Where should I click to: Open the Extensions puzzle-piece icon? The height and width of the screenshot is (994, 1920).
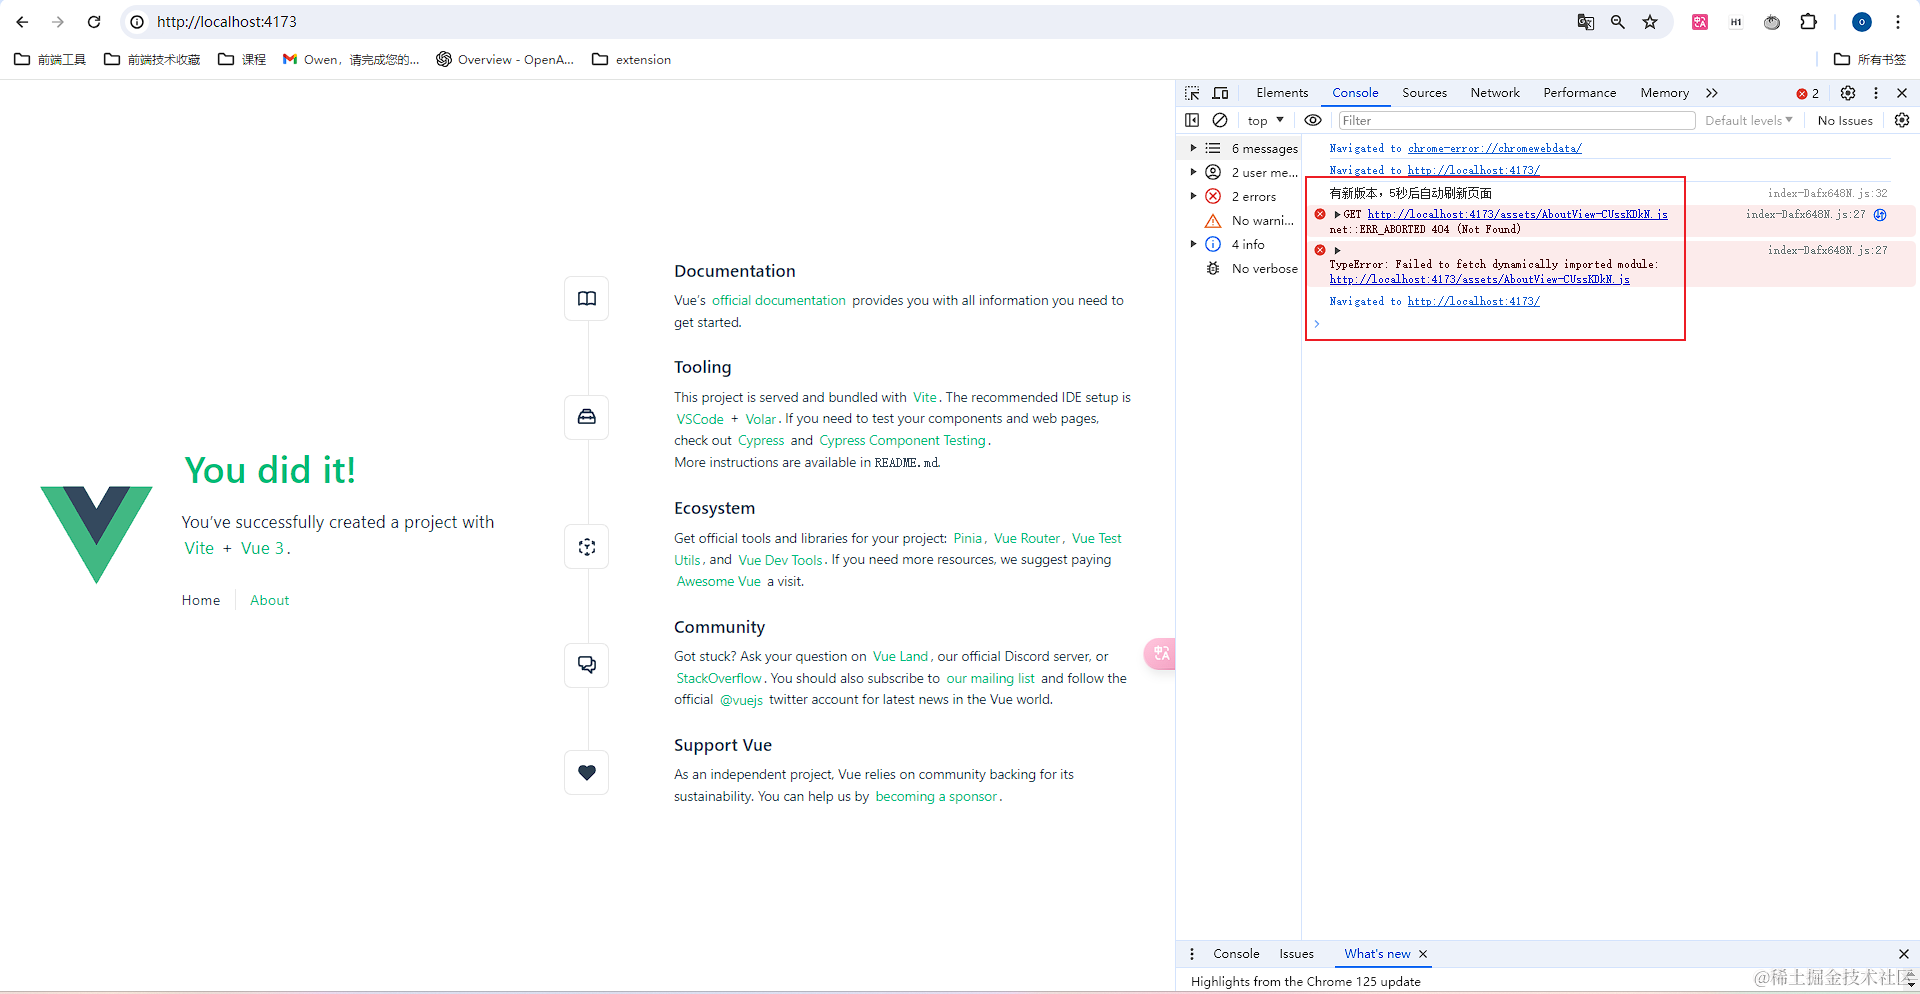[1808, 22]
